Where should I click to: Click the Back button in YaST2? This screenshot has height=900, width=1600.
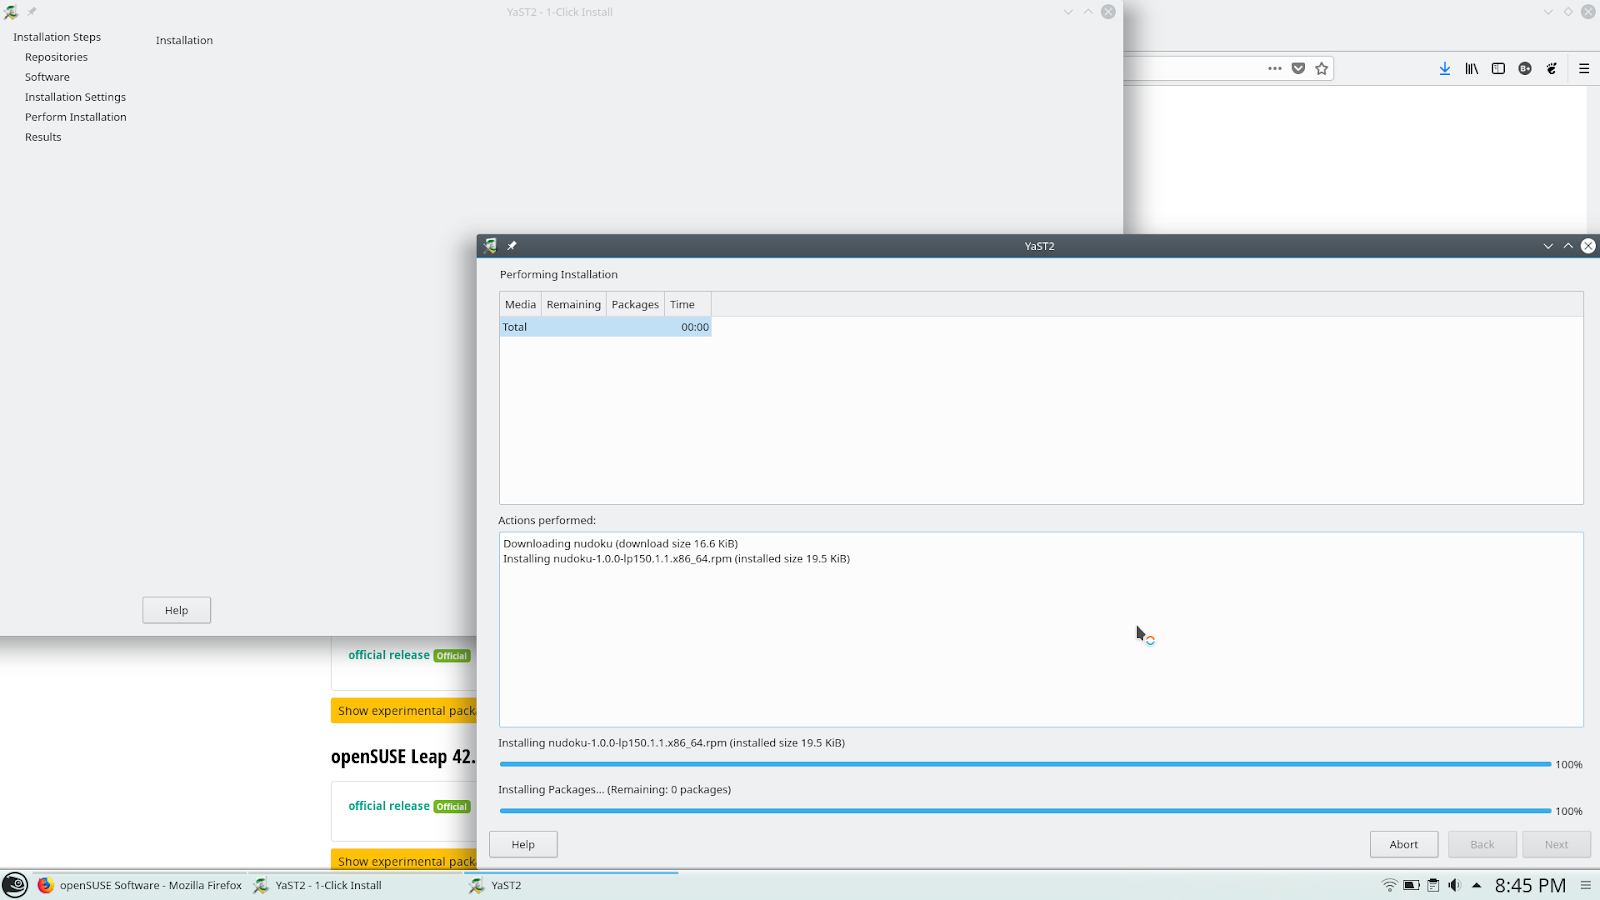(1482, 844)
